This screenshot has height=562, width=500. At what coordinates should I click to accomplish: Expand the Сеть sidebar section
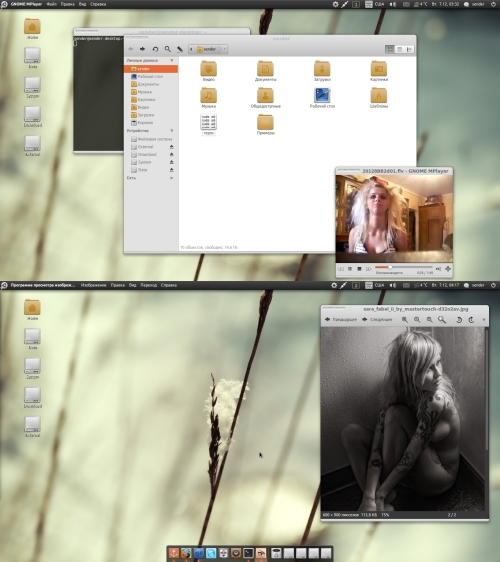pos(171,178)
